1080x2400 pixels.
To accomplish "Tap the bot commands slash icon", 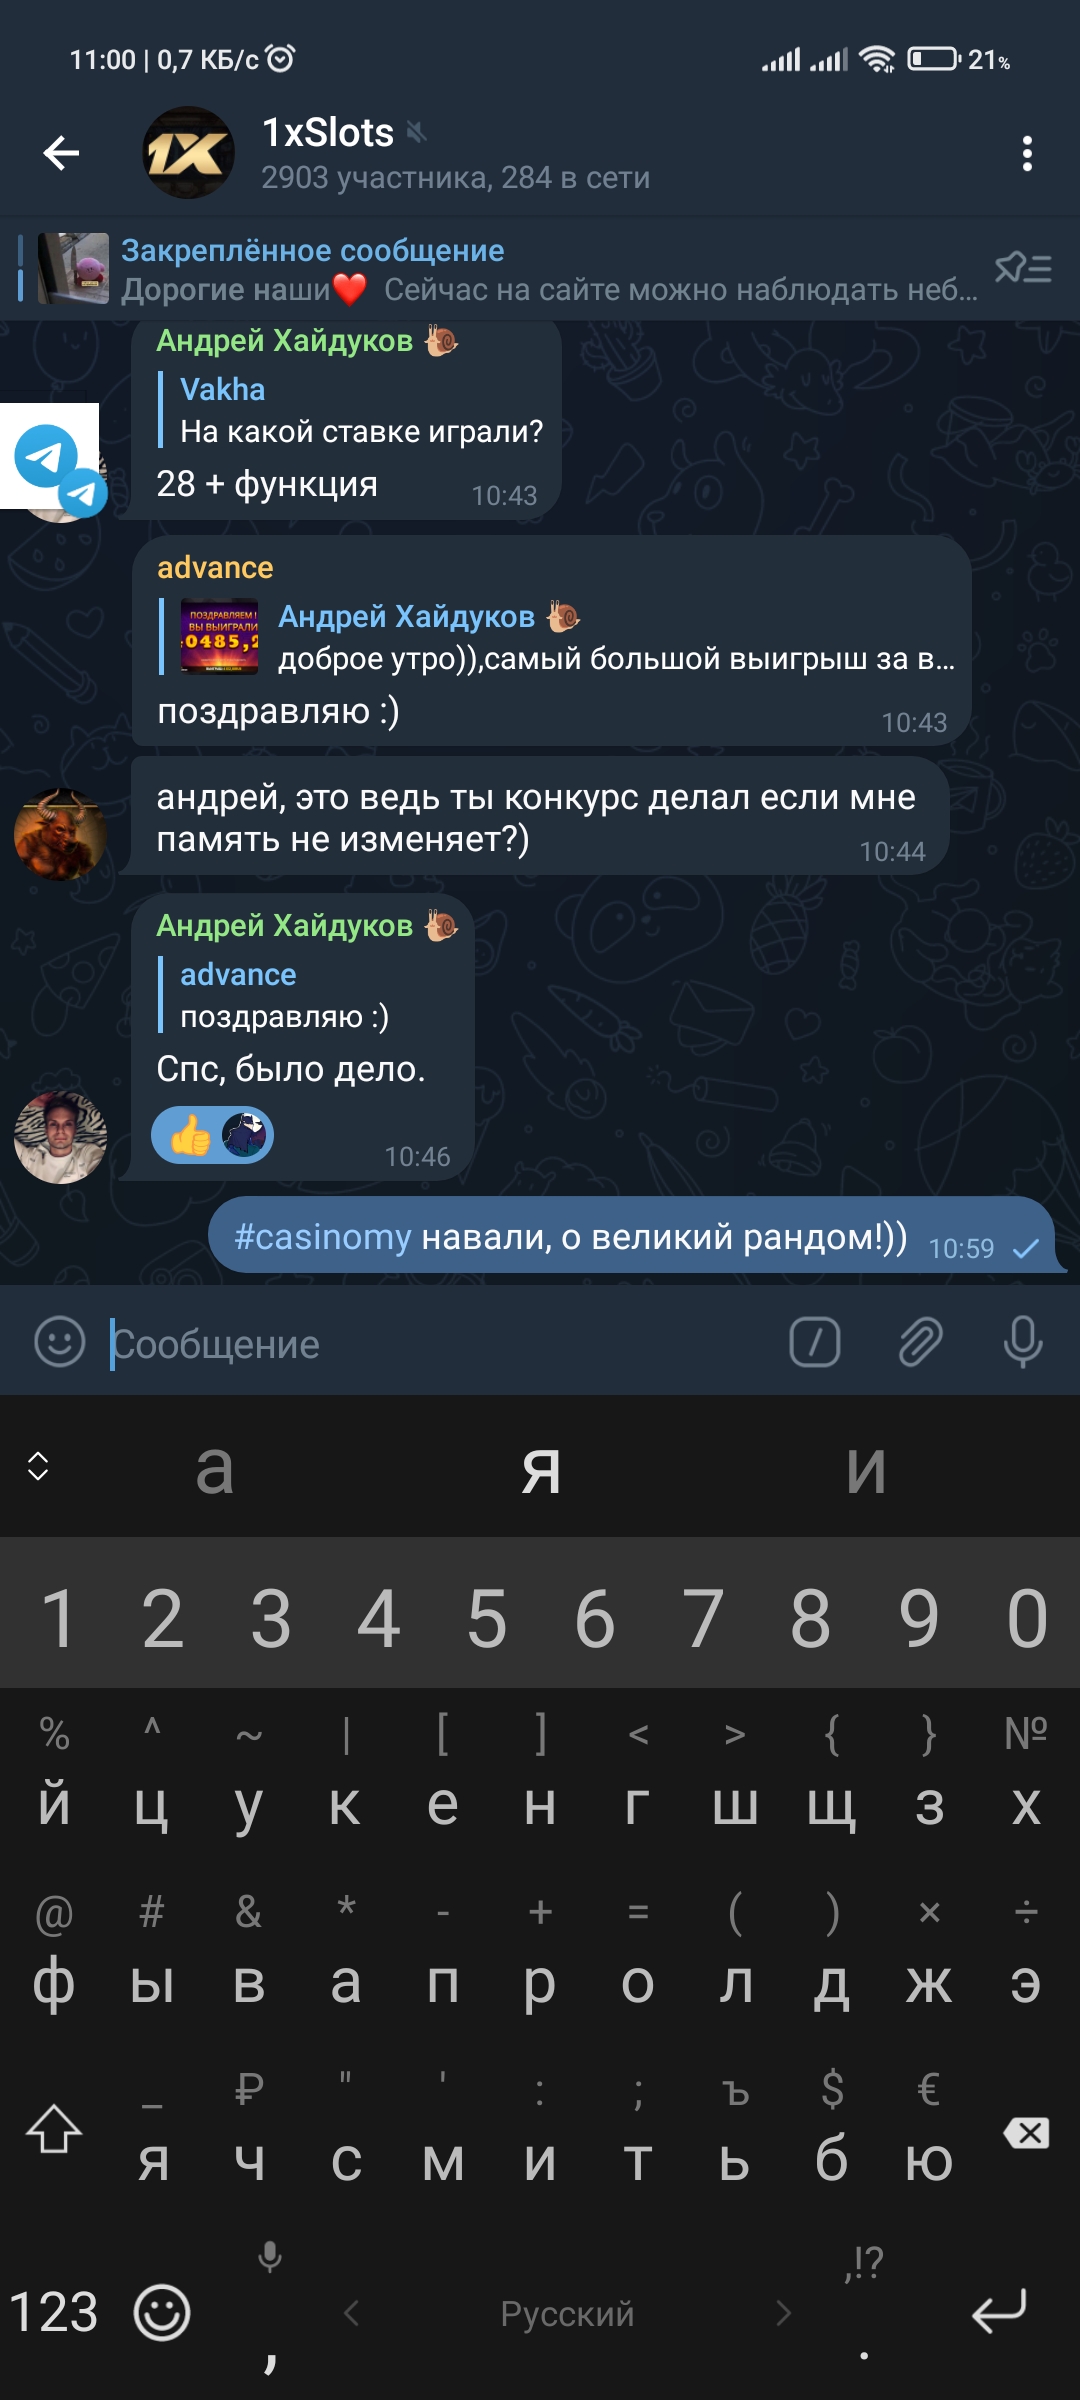I will coord(815,1341).
